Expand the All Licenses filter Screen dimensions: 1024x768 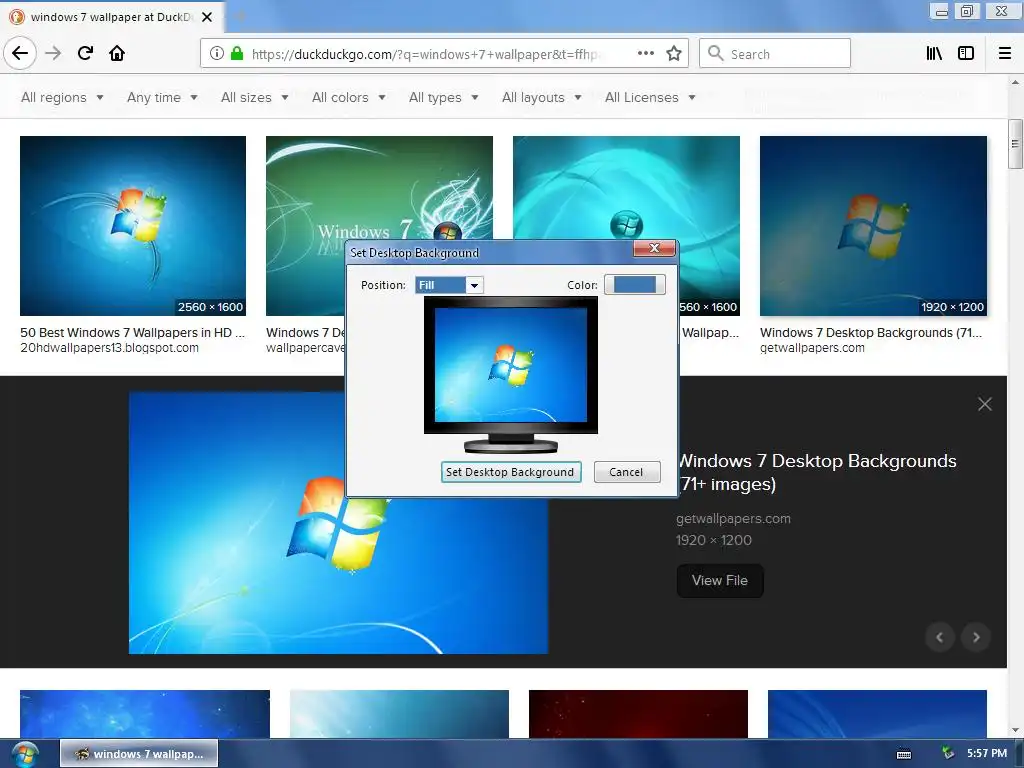click(x=650, y=97)
